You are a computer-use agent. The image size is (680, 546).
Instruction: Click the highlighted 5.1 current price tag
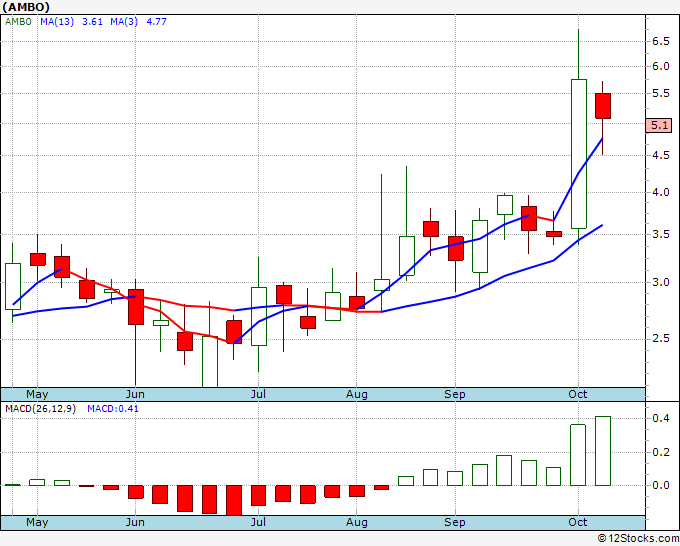[x=659, y=126]
